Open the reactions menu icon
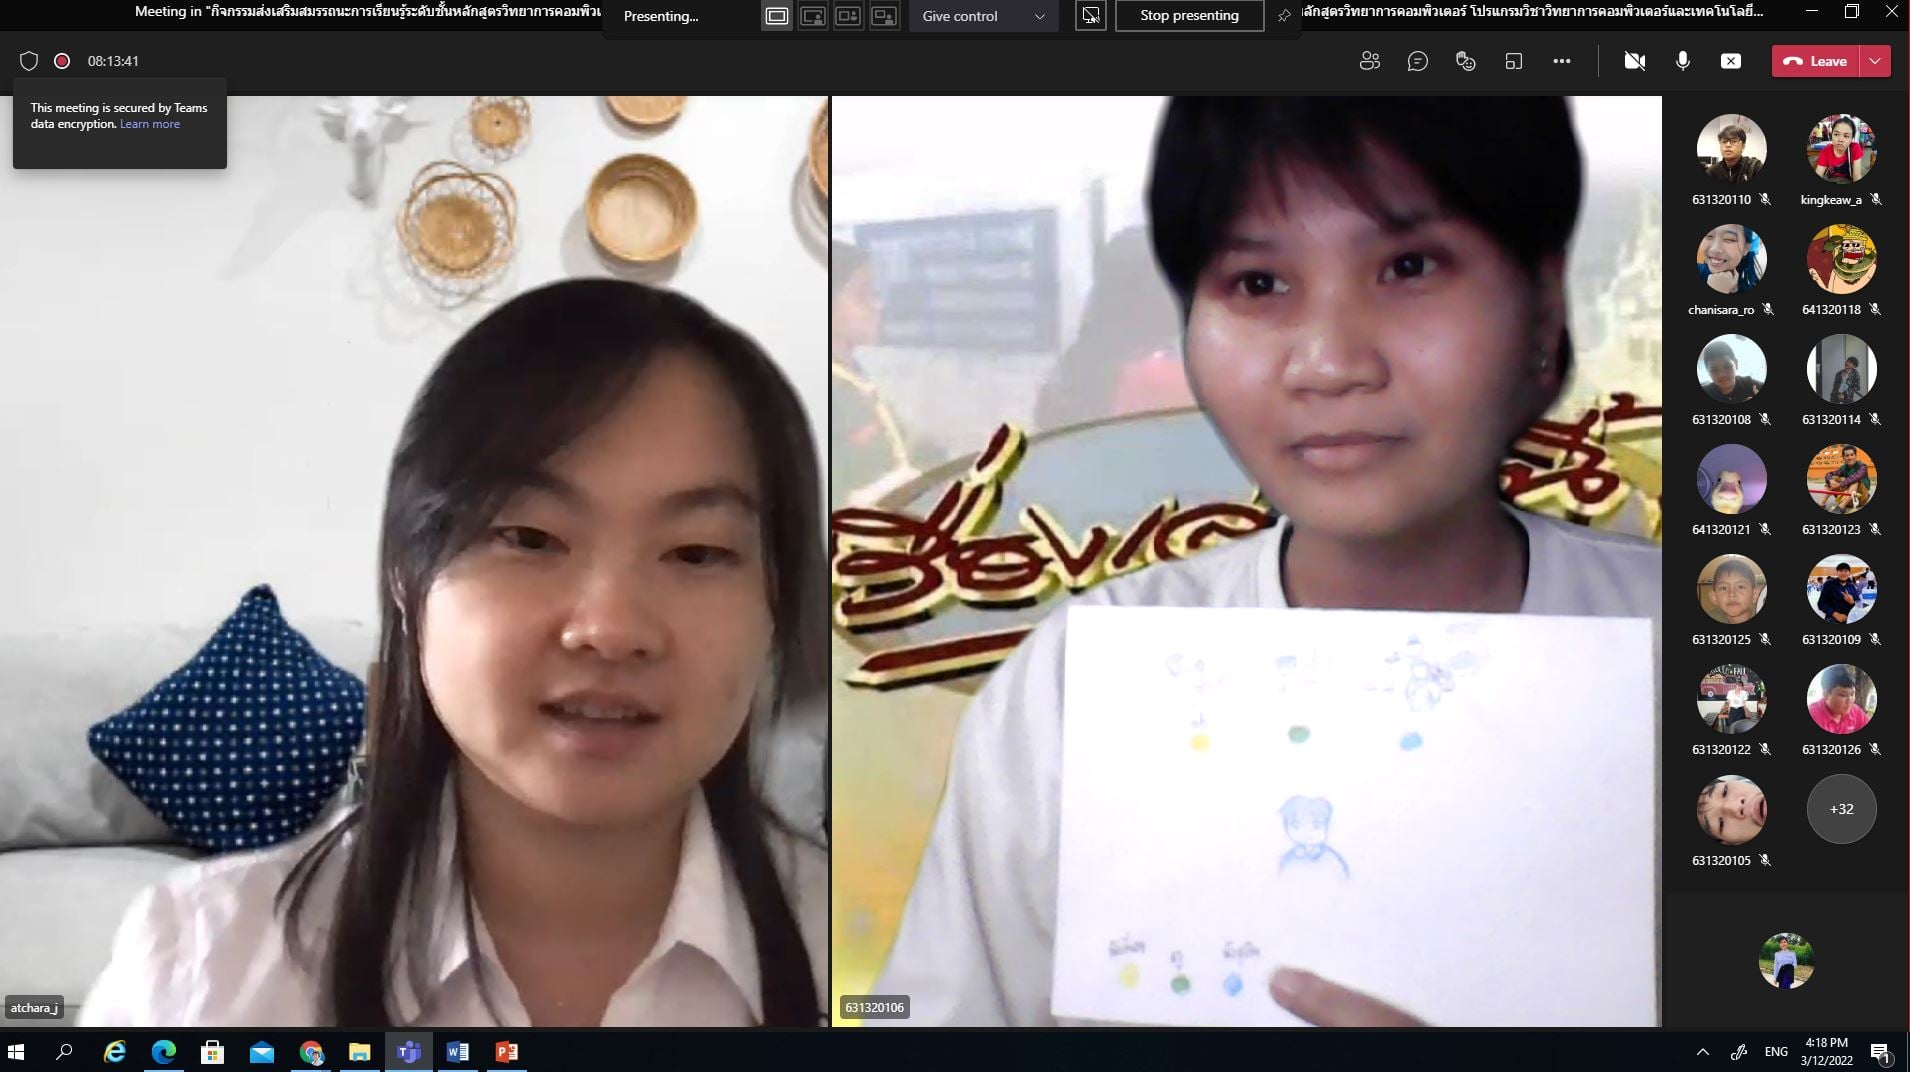The width and height of the screenshot is (1910, 1072). pyautogui.click(x=1465, y=61)
